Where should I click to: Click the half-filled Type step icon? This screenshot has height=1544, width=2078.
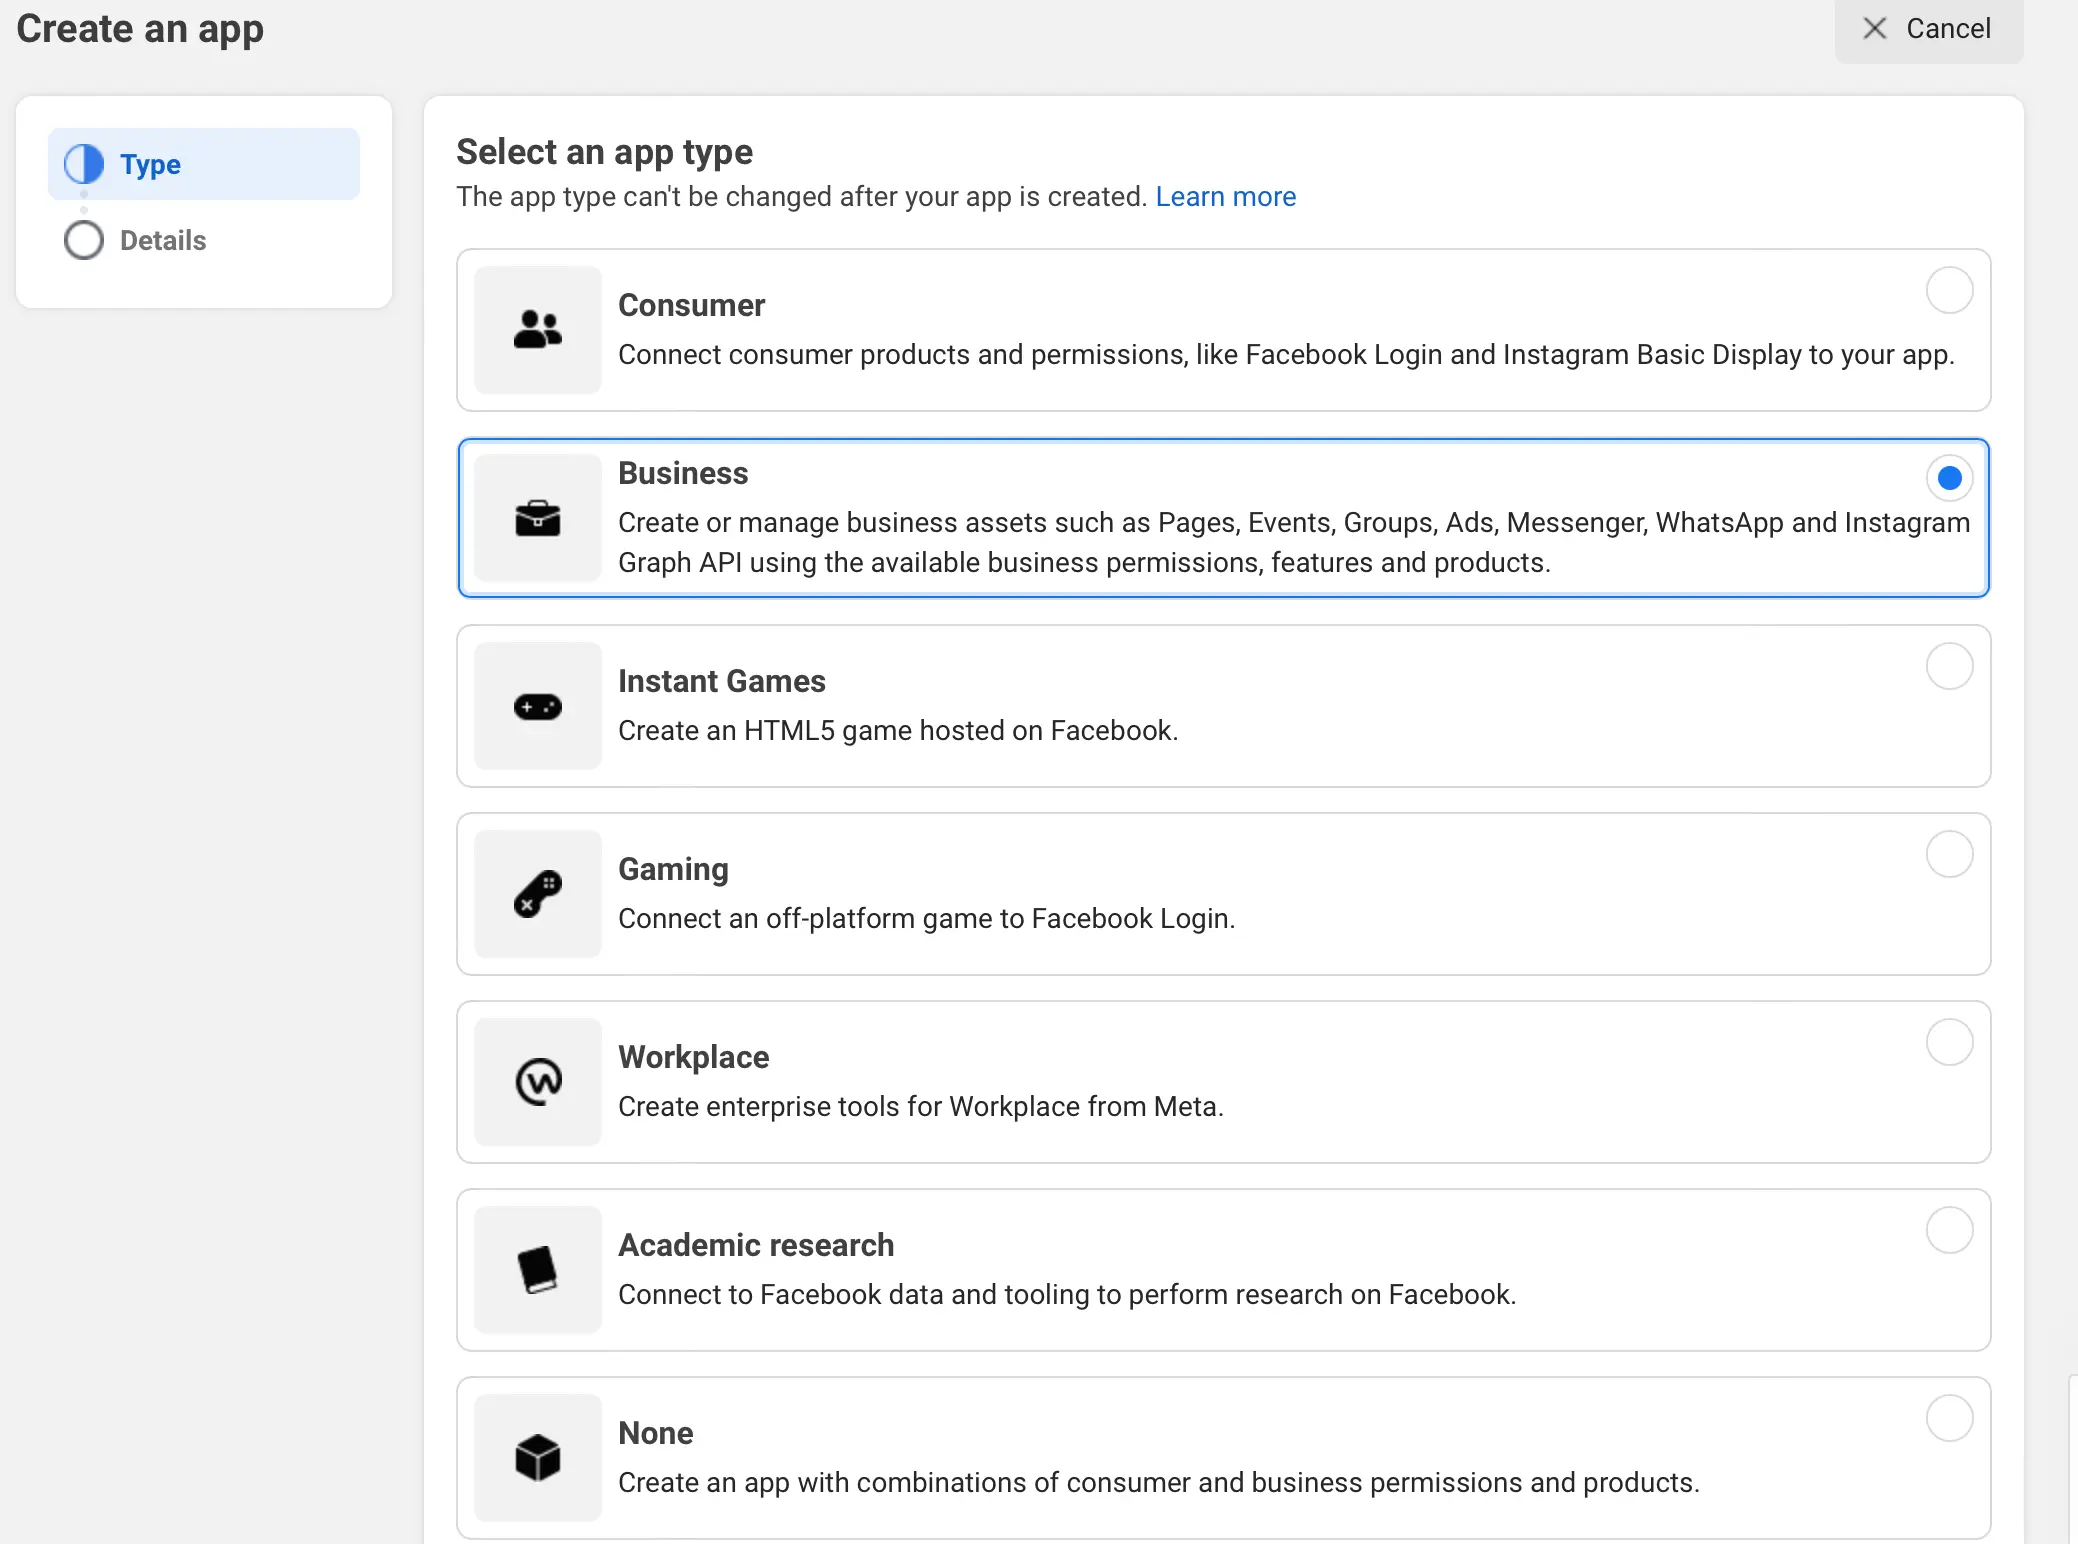pyautogui.click(x=84, y=164)
